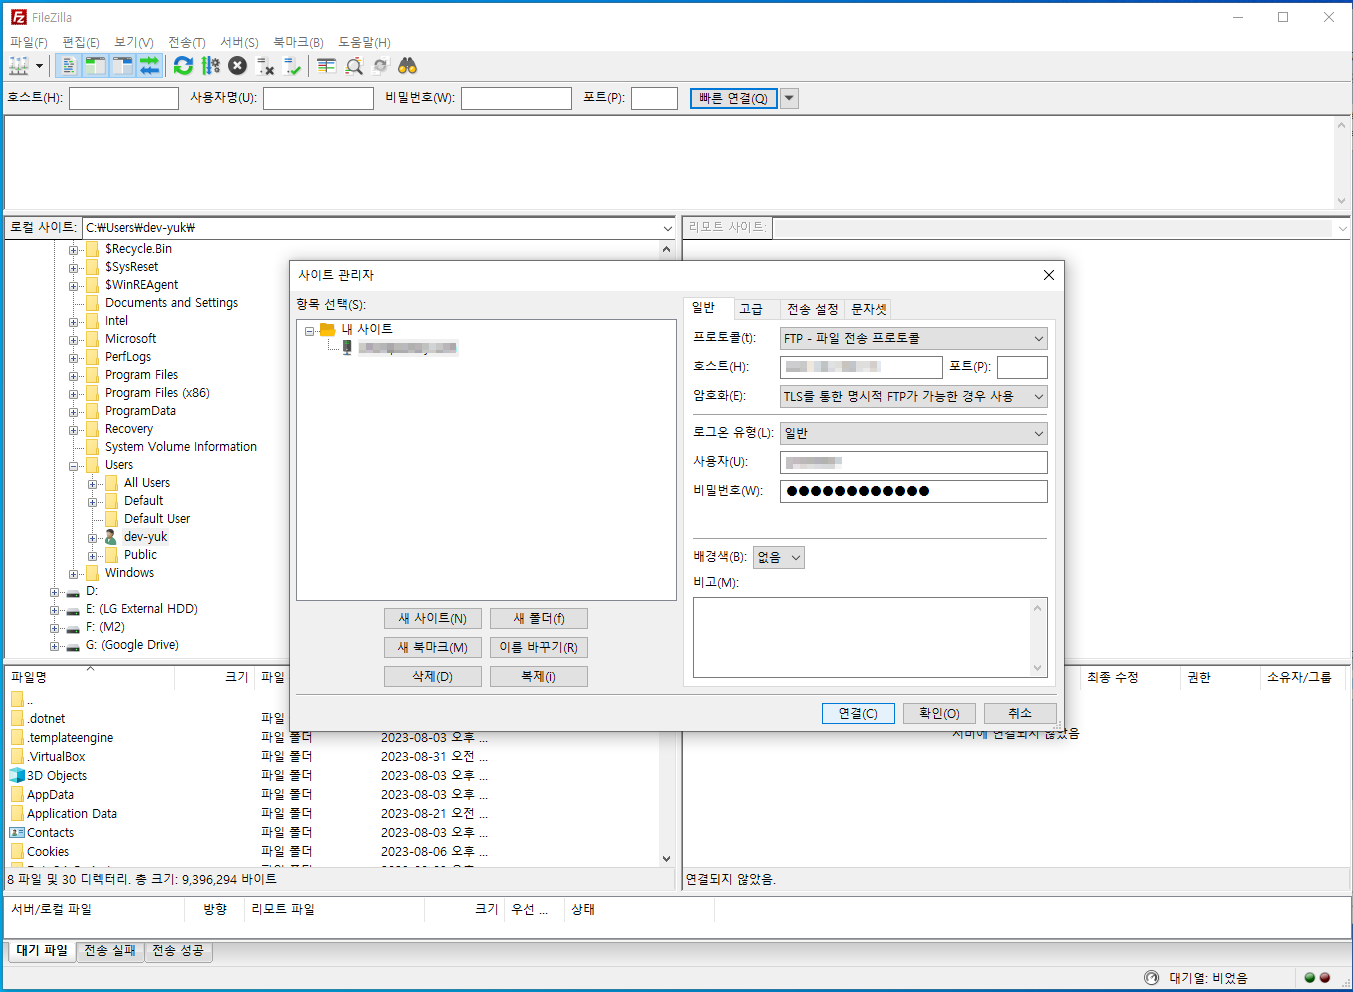Open the Site Manager toolbar icon
The width and height of the screenshot is (1353, 992).
point(19,66)
